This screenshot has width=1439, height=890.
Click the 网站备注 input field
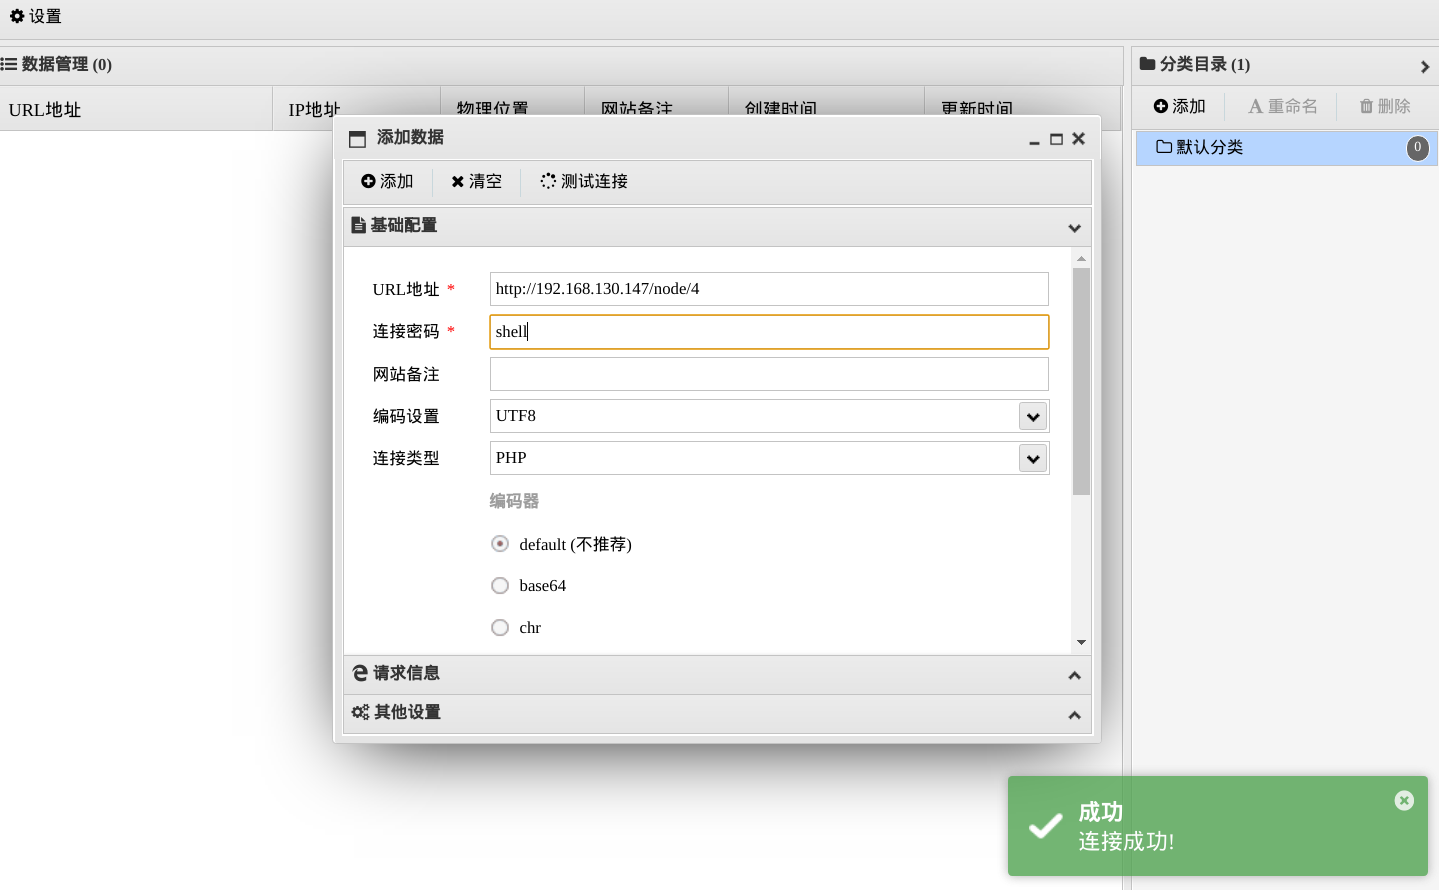[768, 373]
